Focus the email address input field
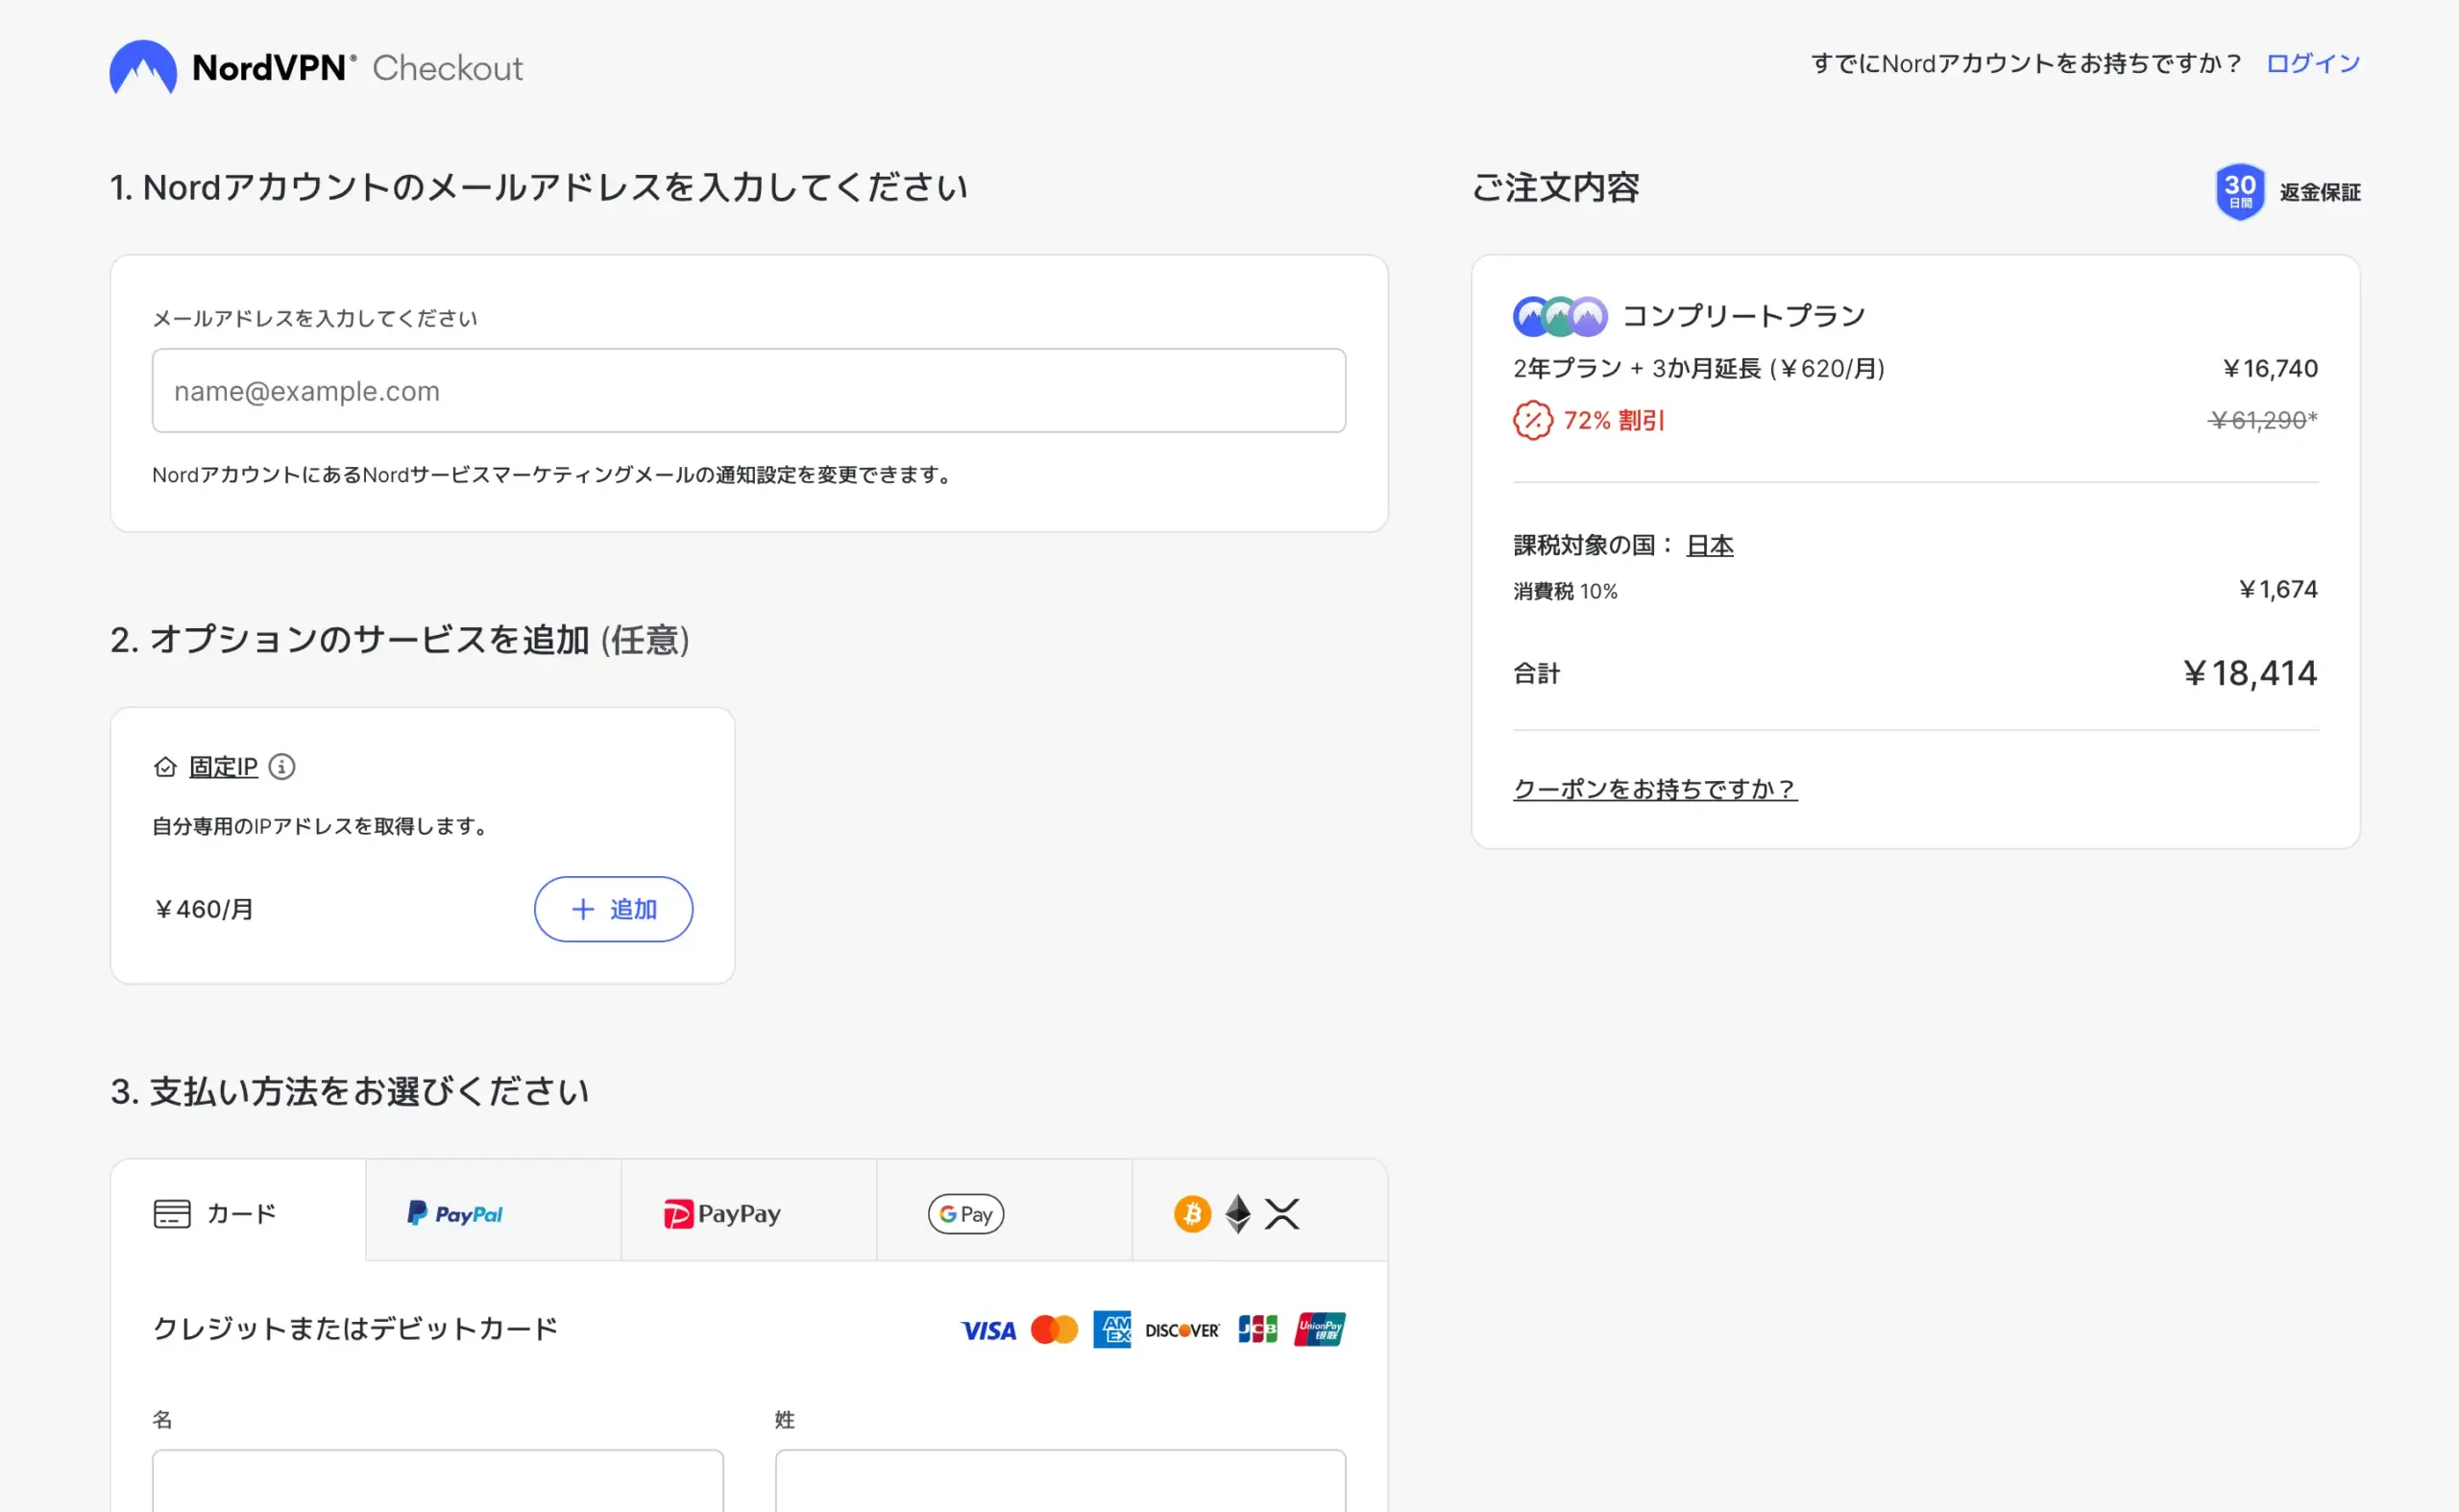The image size is (2459, 1512). (x=749, y=391)
